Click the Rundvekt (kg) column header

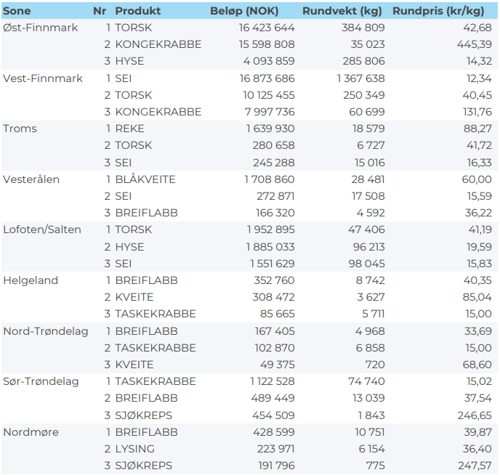(342, 11)
